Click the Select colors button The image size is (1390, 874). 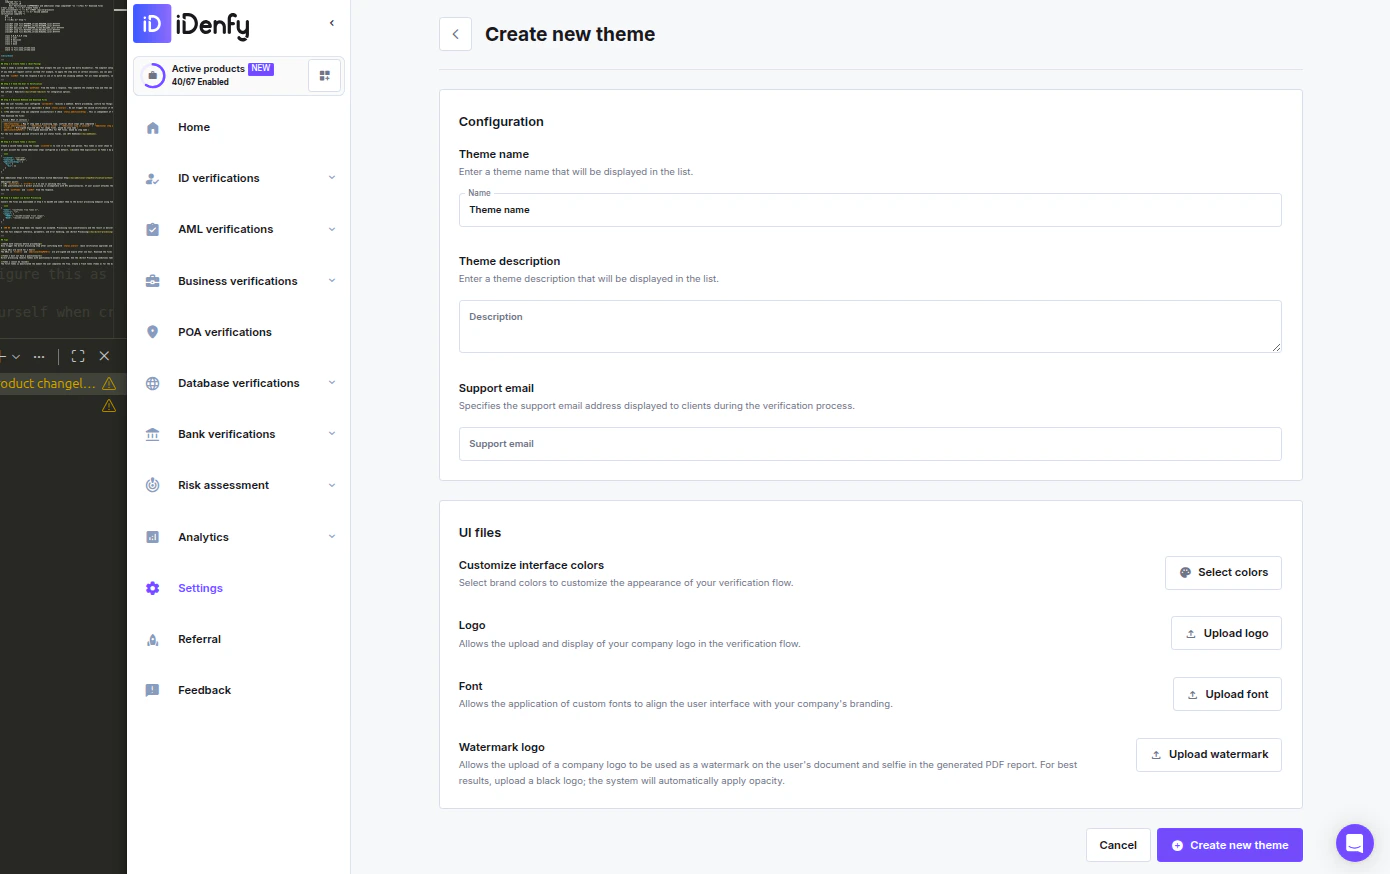[1223, 573]
